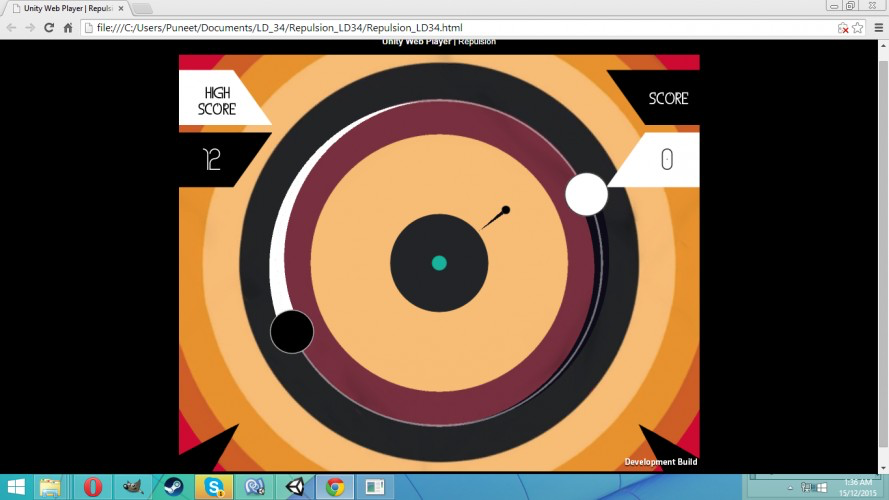
Task: Click the page info icon before URL
Action: click(88, 28)
